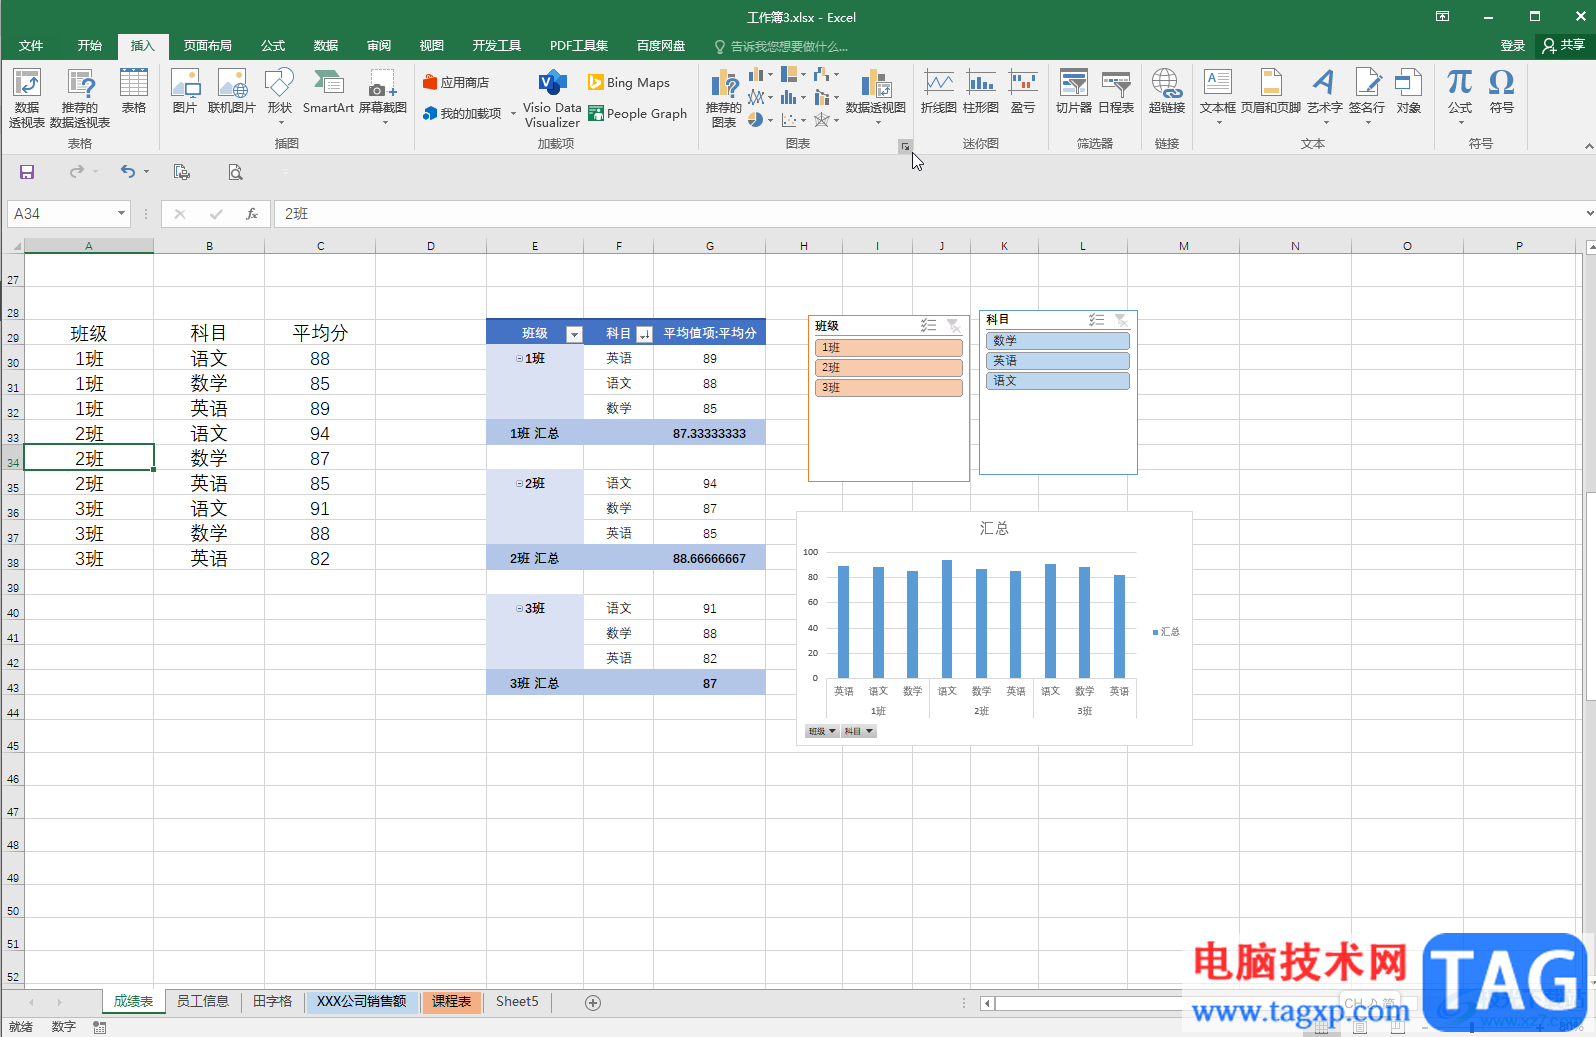Insert a table (表格)

pos(133,92)
